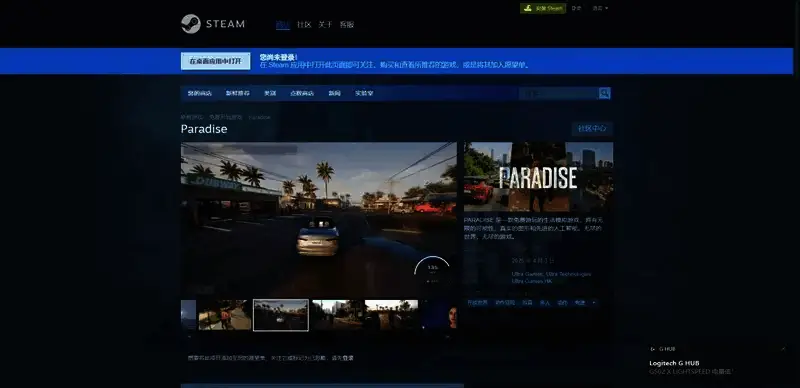Click the 开放世界 open world tag
The image size is (800, 388).
tap(477, 303)
